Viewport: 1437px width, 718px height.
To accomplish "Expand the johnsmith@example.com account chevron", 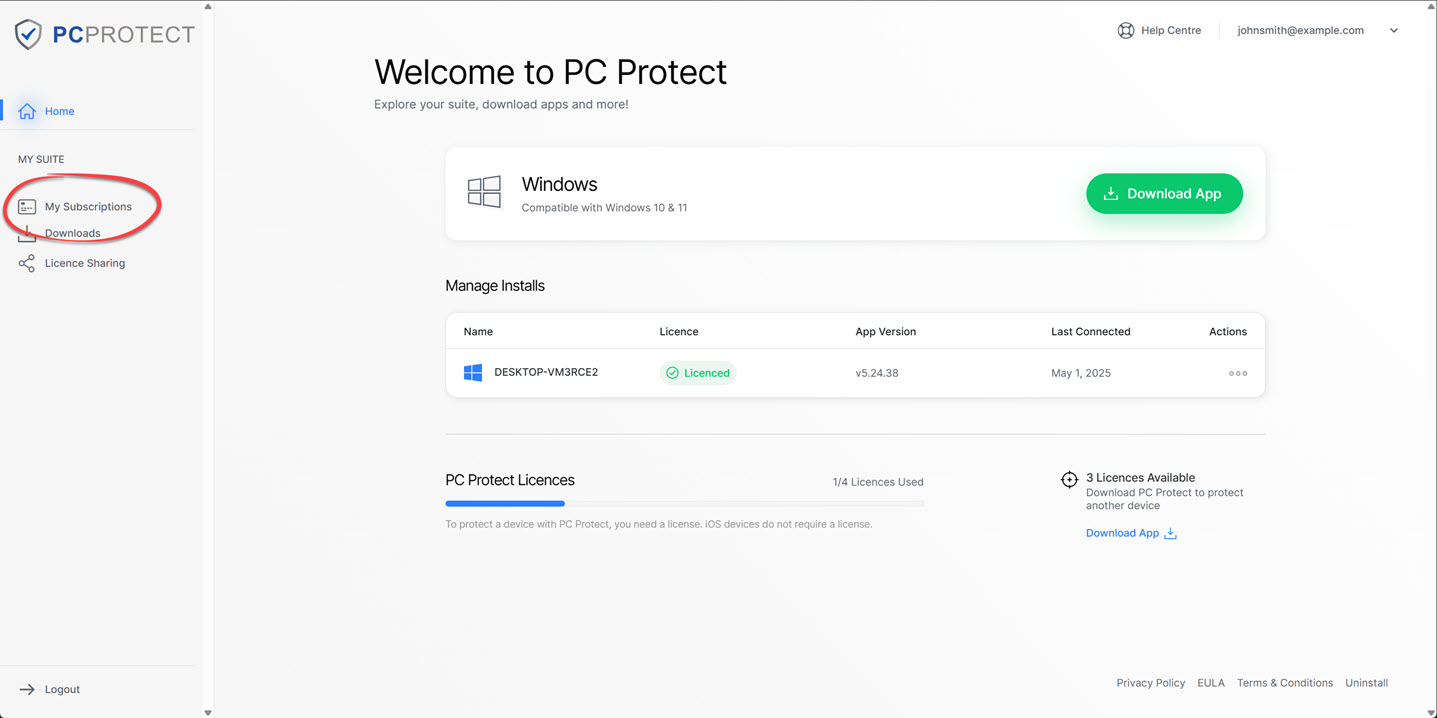I will pyautogui.click(x=1394, y=31).
